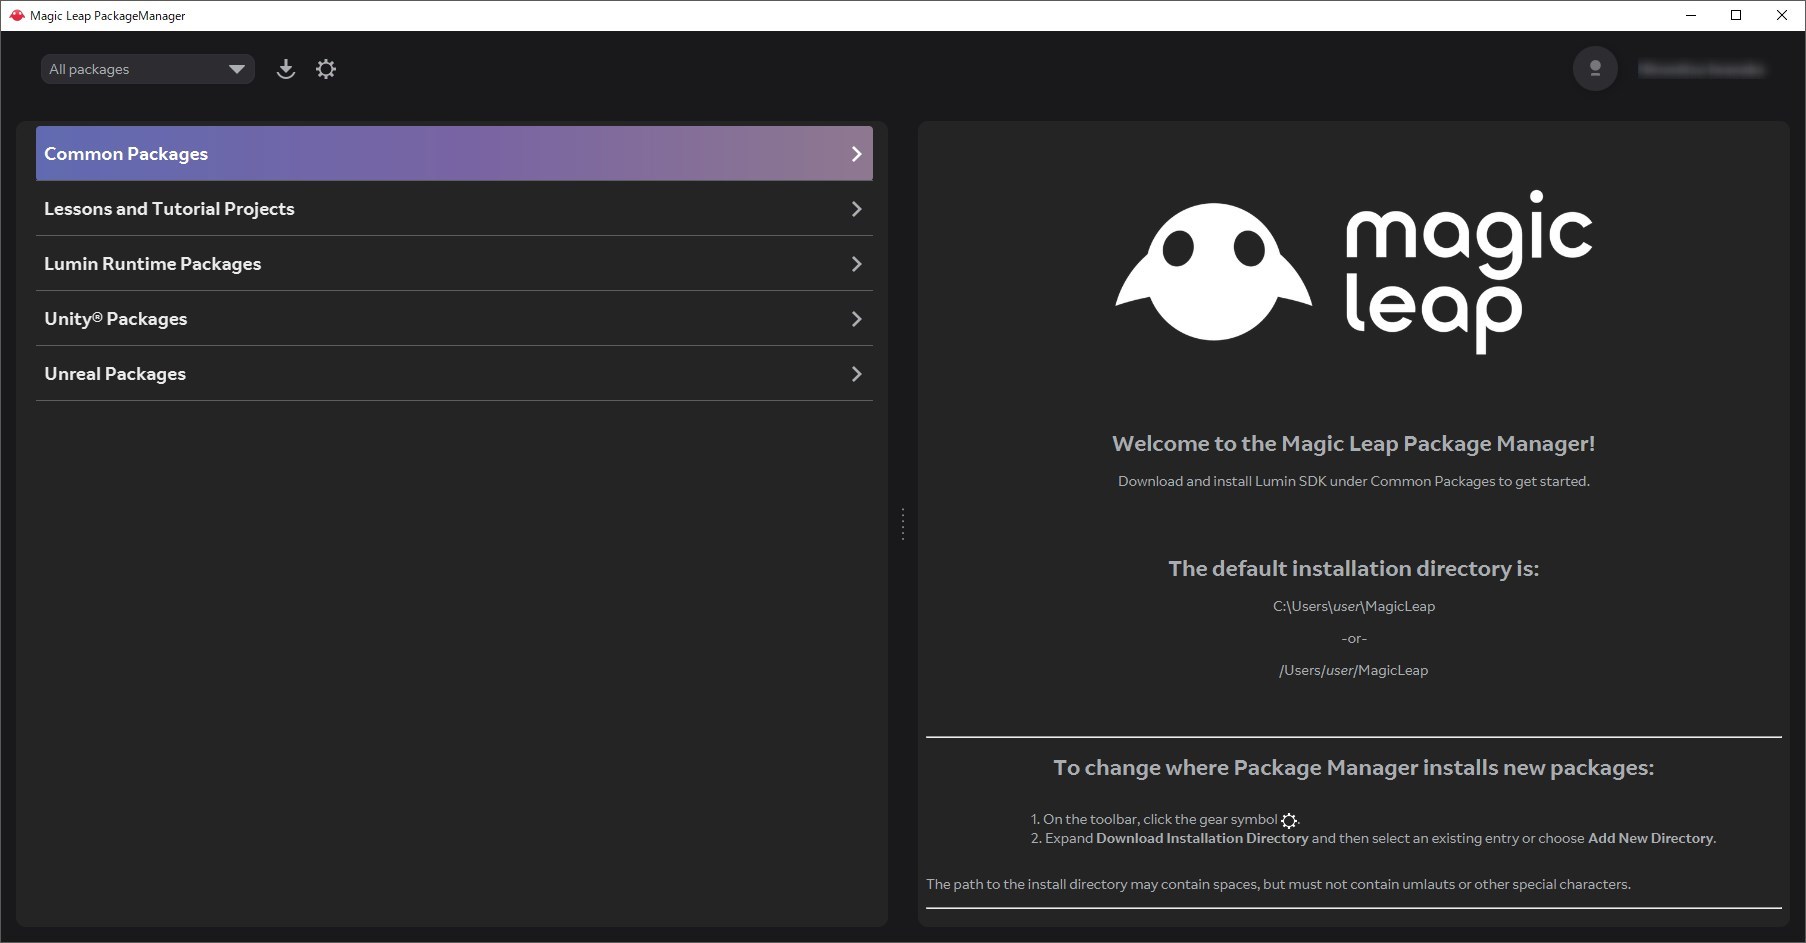Select the Unity Packages row

pyautogui.click(x=454, y=318)
